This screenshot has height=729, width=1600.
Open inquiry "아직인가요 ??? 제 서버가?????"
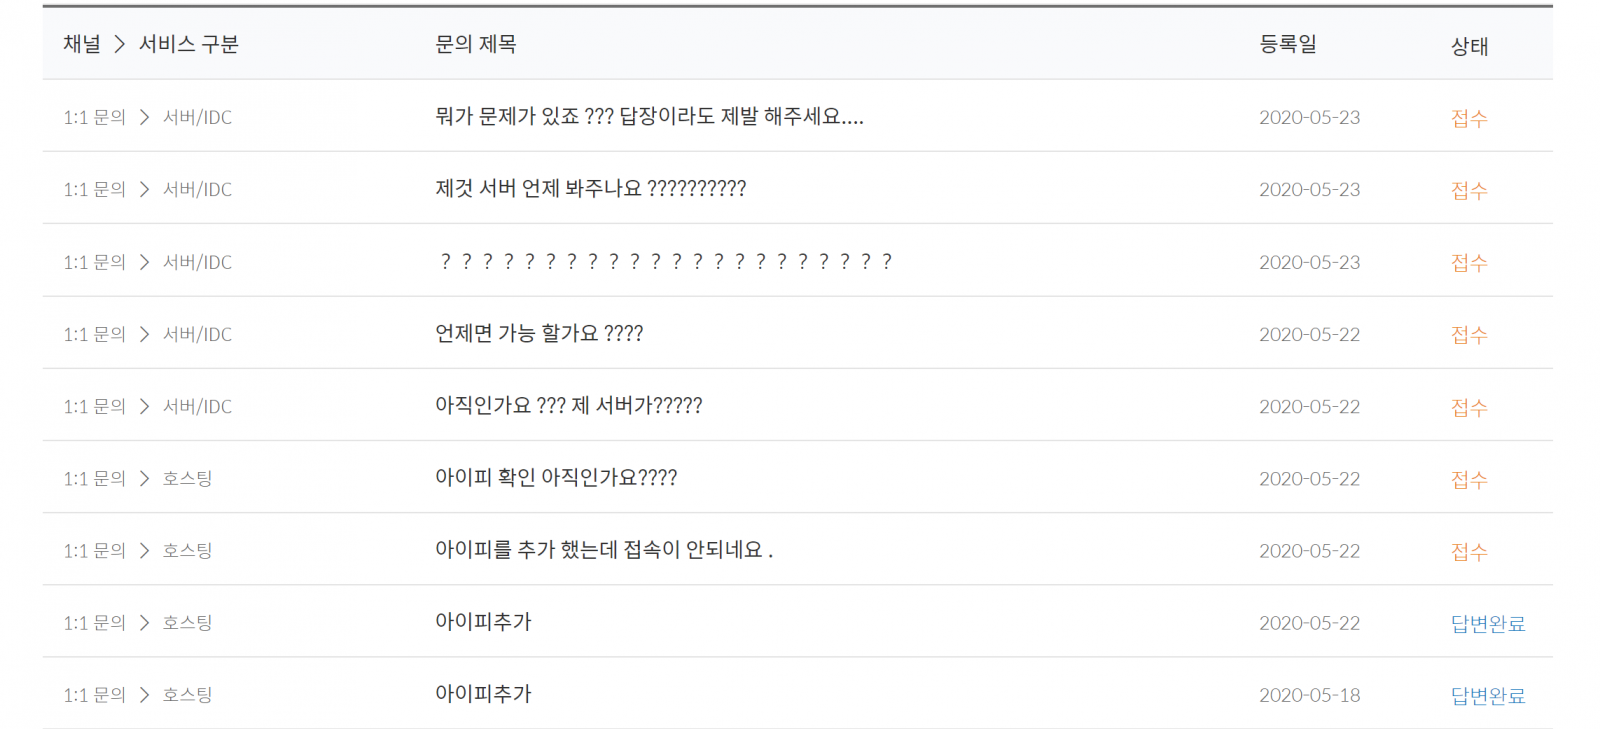[x=568, y=406]
